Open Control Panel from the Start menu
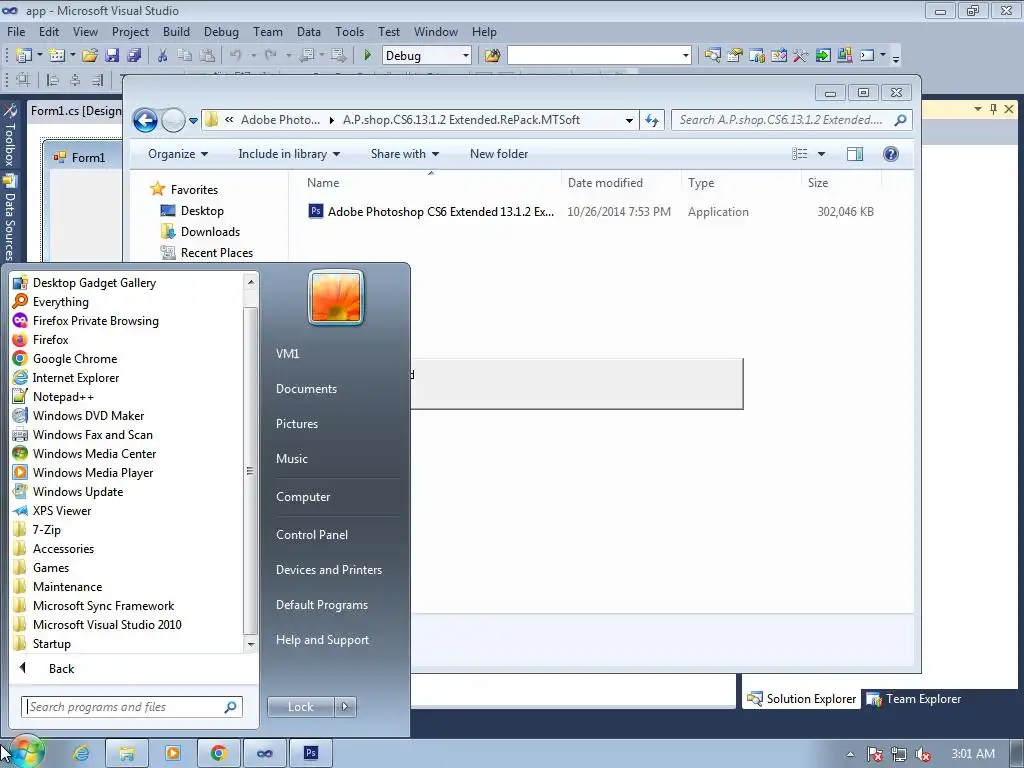1024x768 pixels. (312, 535)
